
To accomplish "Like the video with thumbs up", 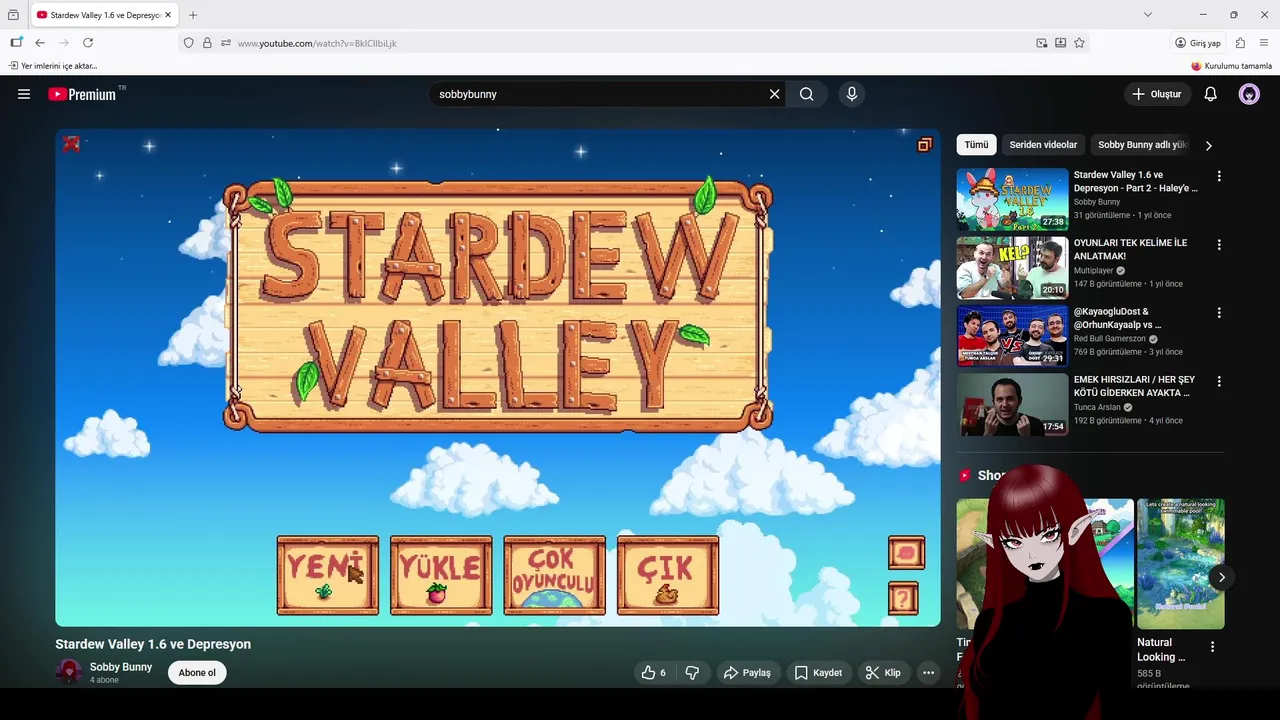I will click(x=654, y=673).
